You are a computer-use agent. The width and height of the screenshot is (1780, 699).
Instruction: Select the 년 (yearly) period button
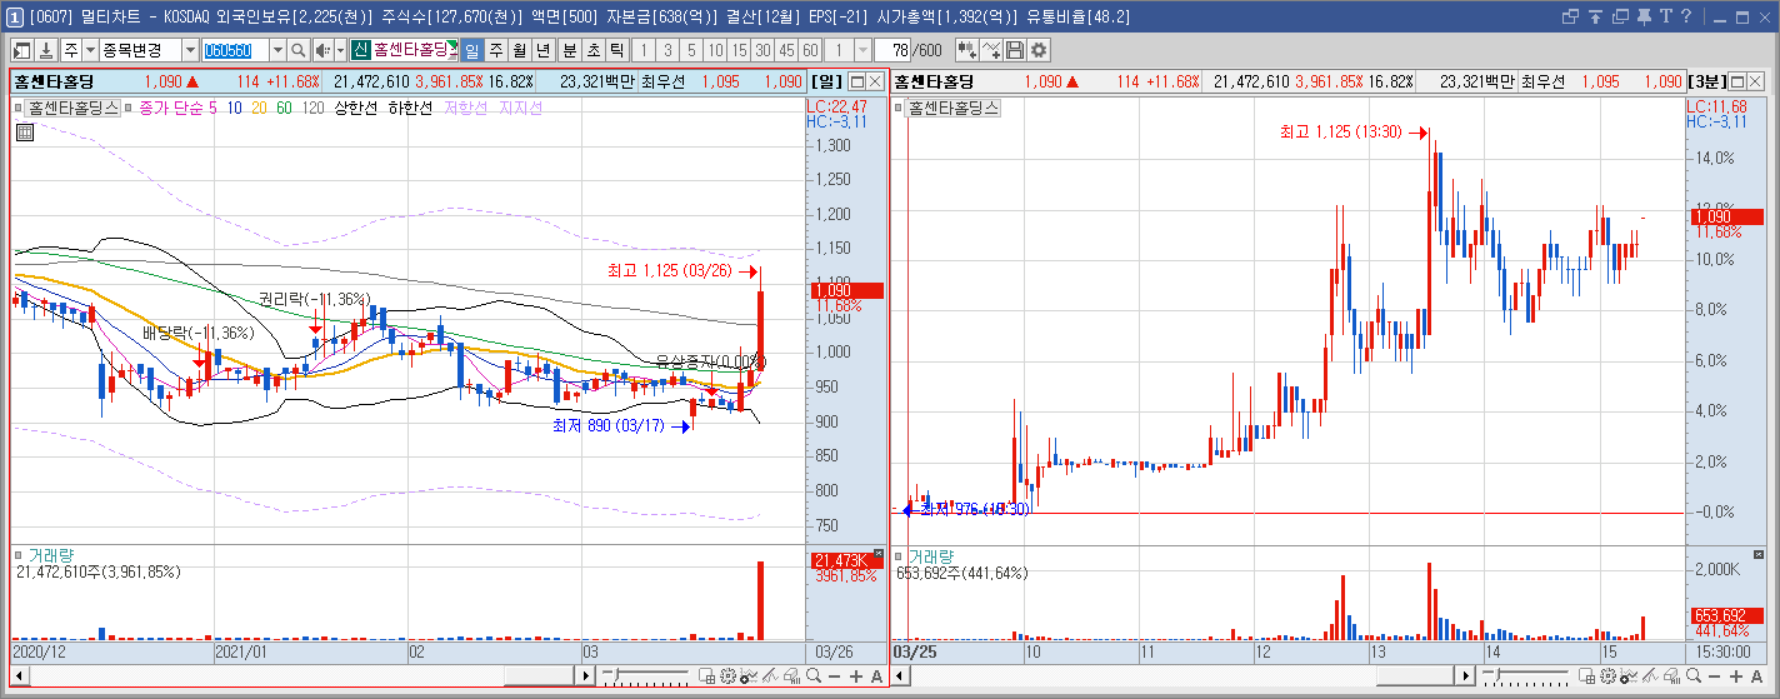(544, 50)
